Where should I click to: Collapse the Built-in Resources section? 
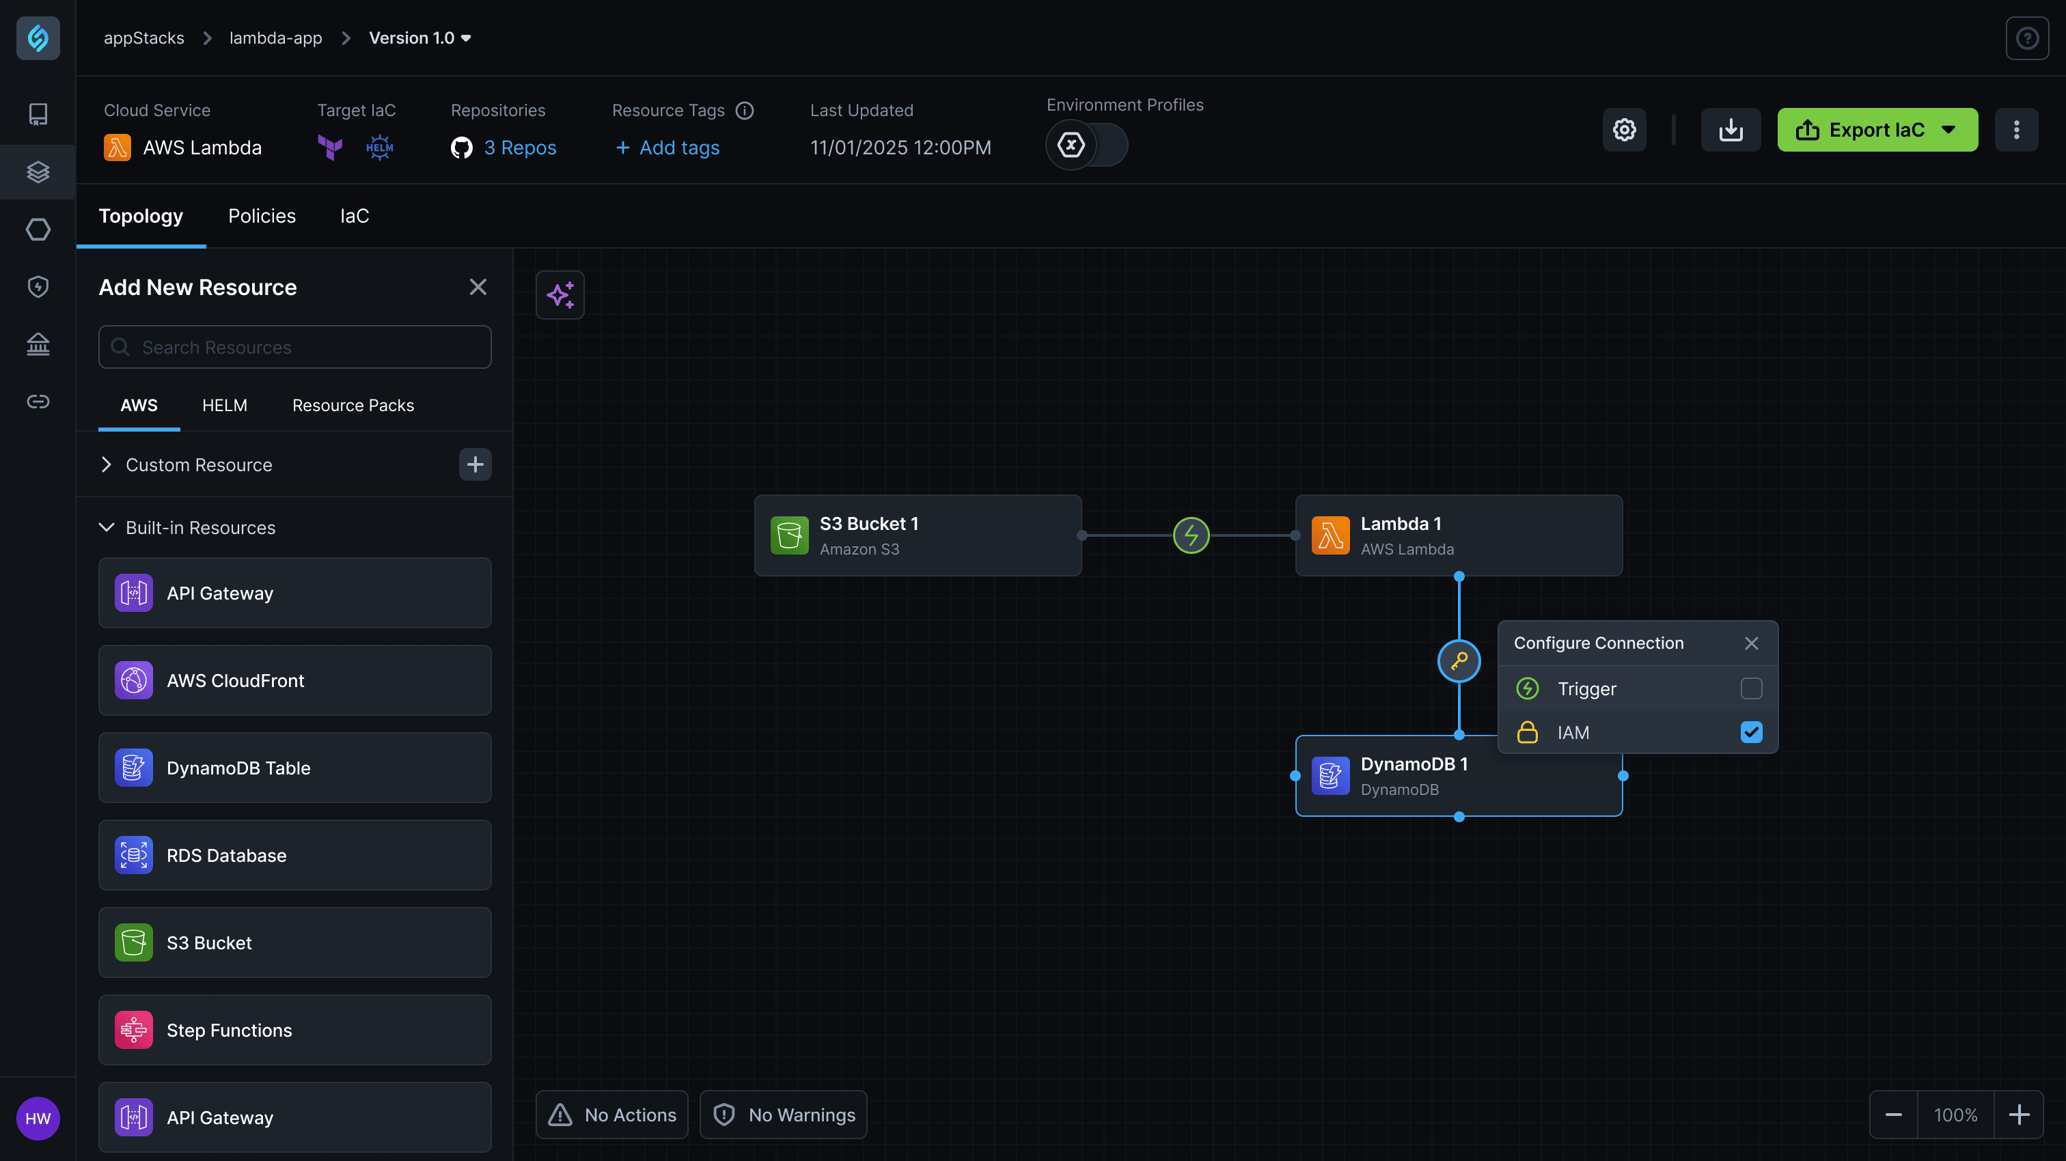[x=106, y=528]
